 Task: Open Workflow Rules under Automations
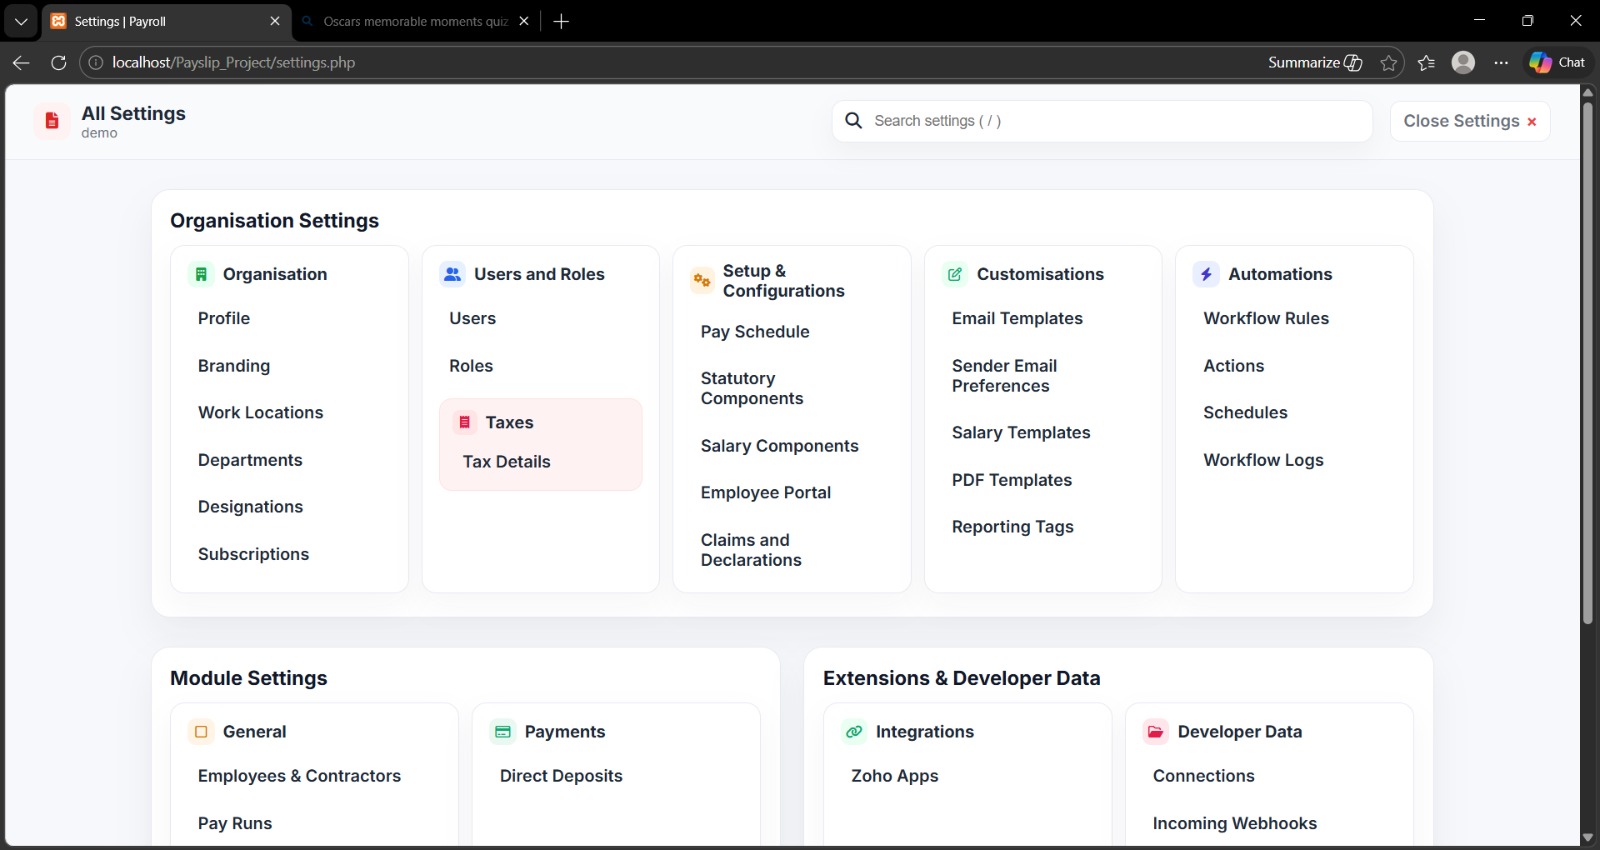1265,318
